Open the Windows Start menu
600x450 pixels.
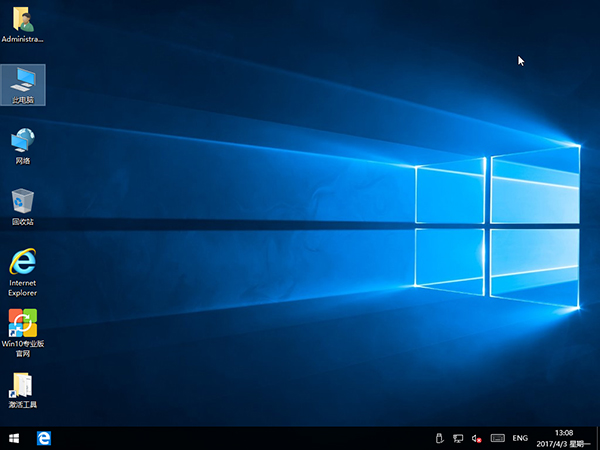coord(14,438)
